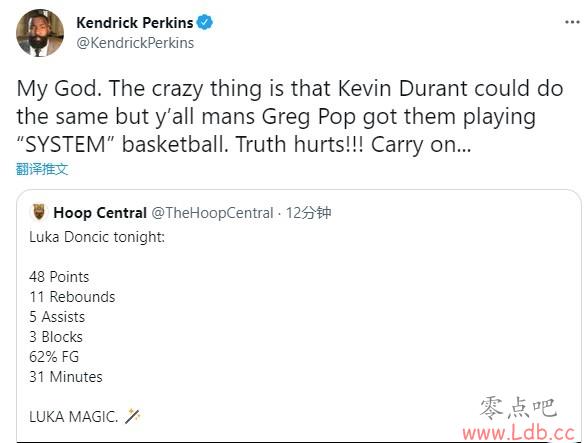Image resolution: width=584 pixels, height=443 pixels.
Task: Click the 62% FG stat line
Action: [54, 357]
